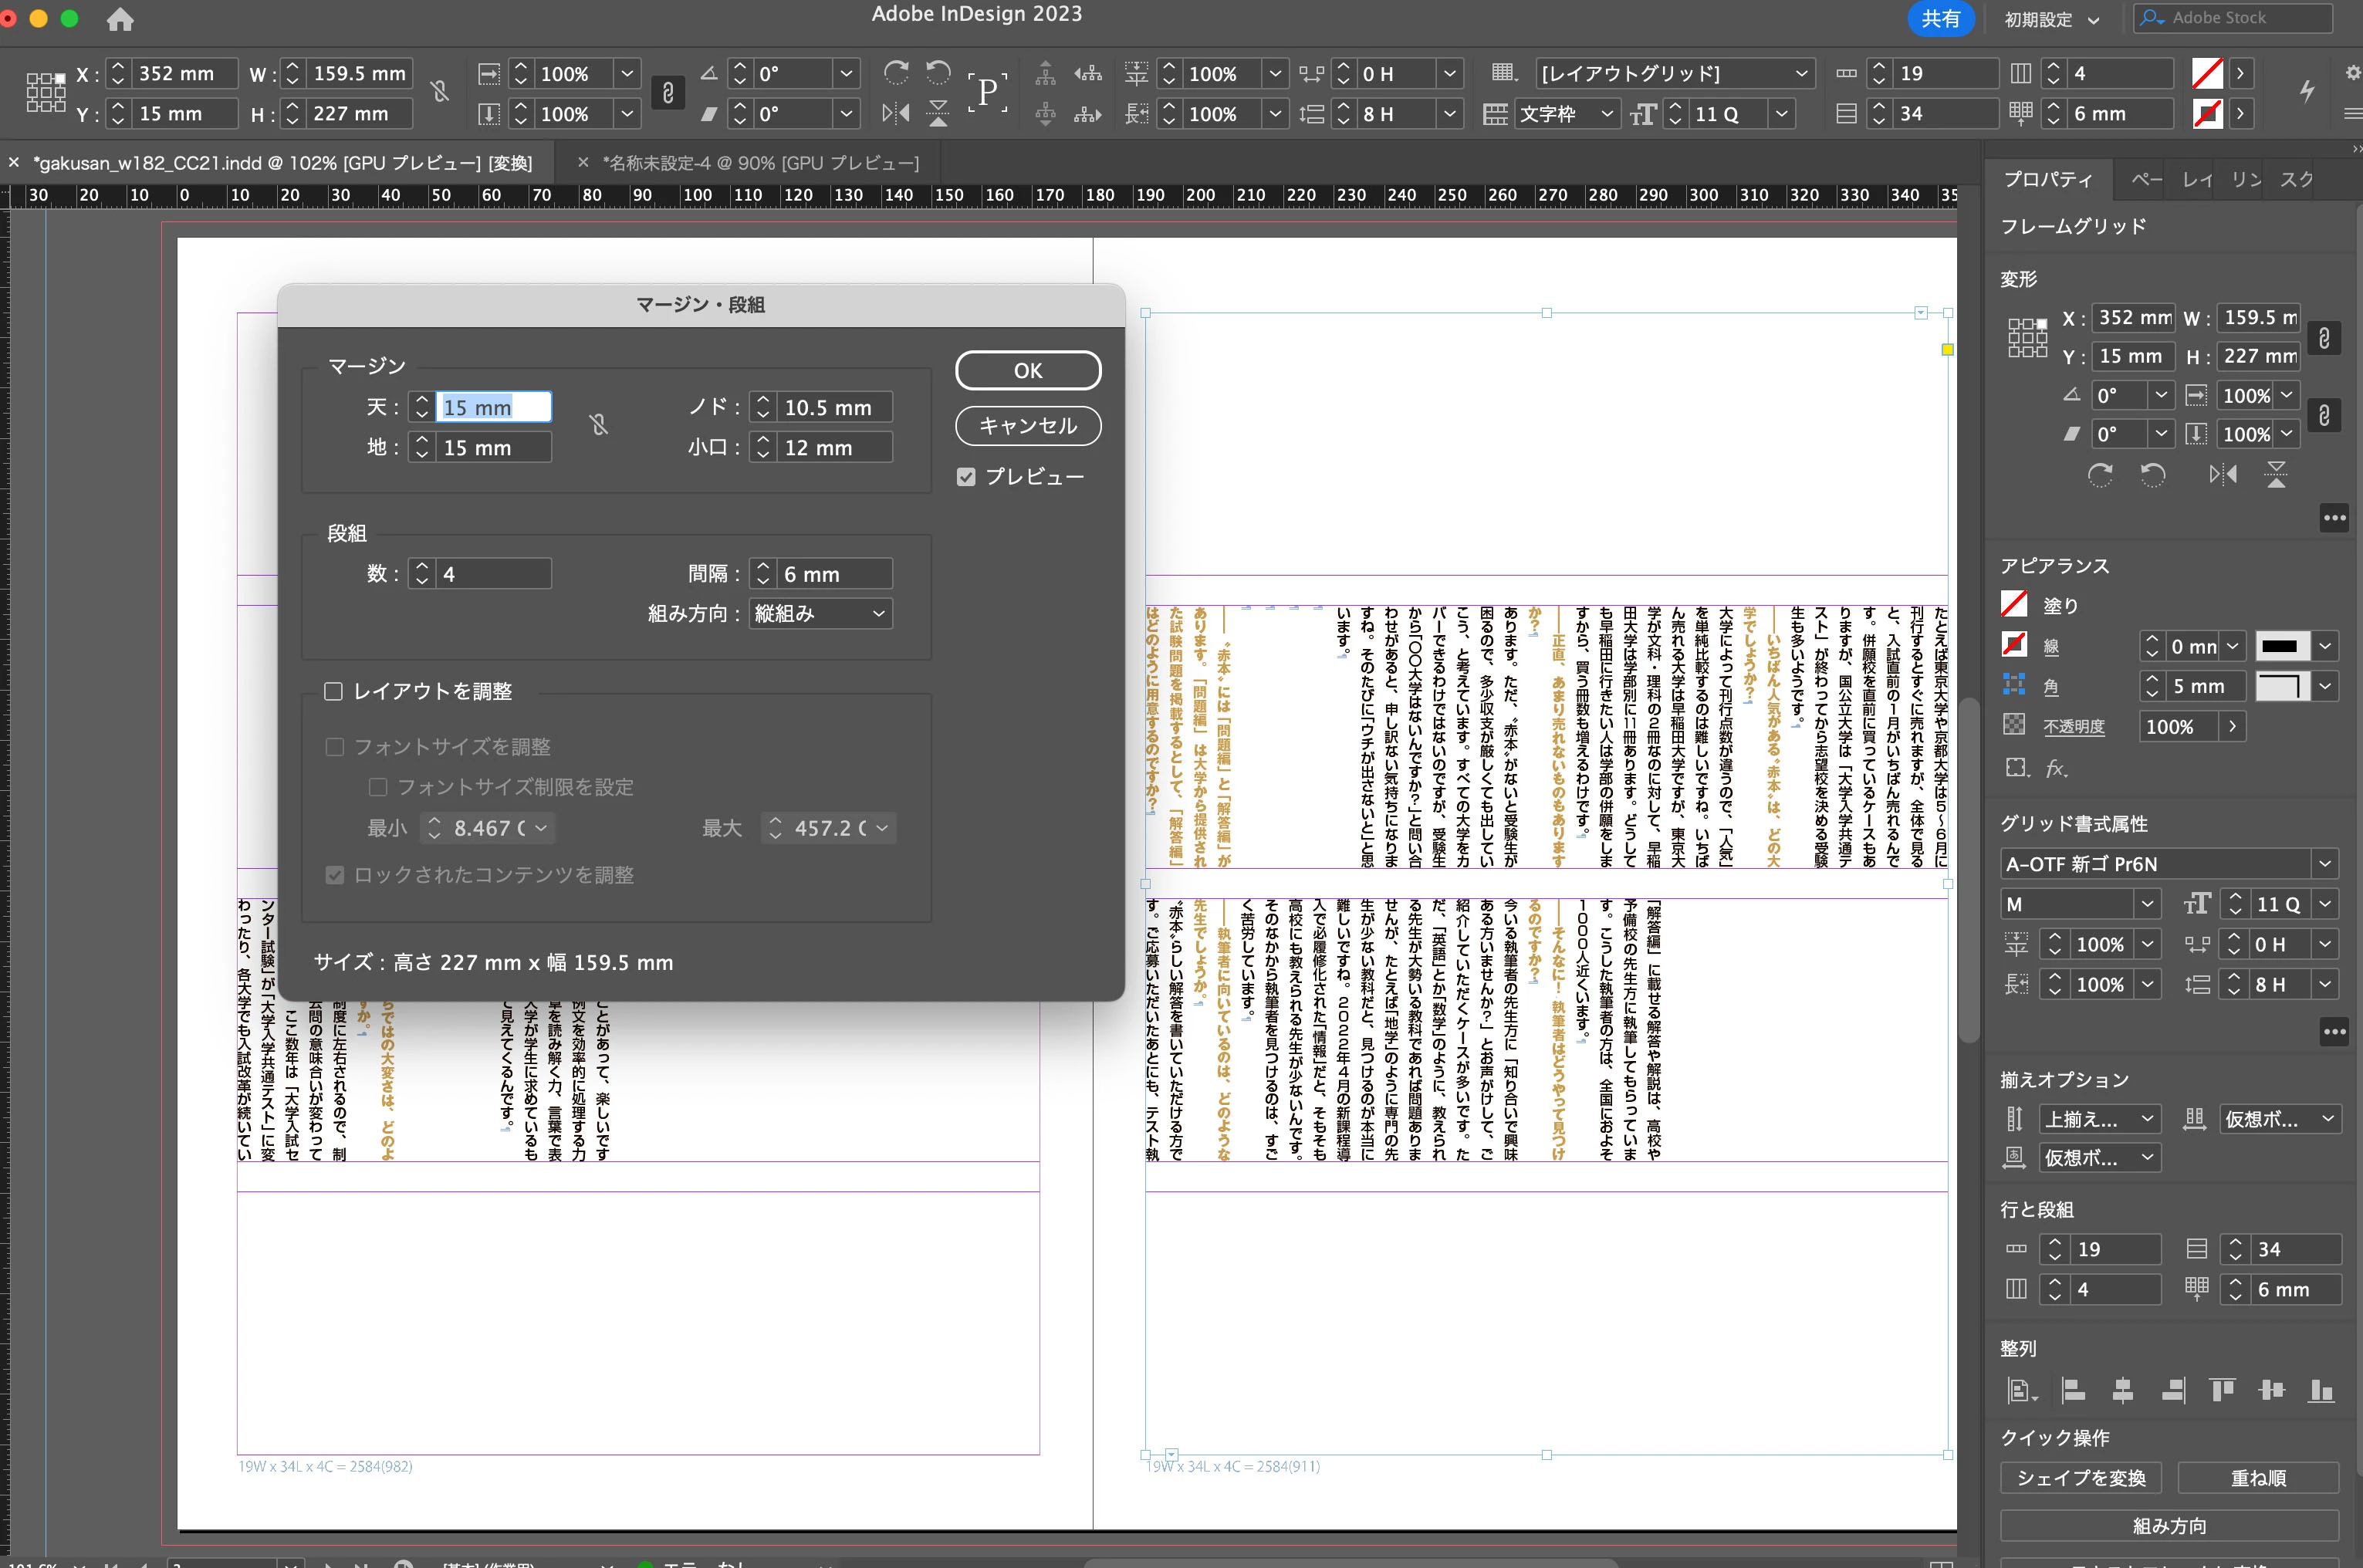Click the キャンセル button

1027,426
